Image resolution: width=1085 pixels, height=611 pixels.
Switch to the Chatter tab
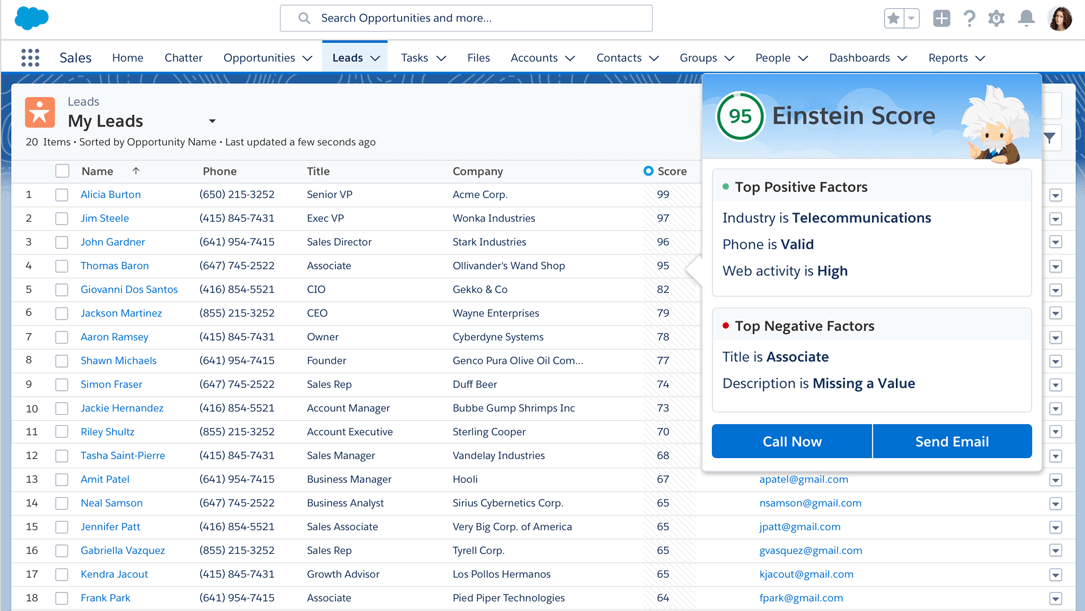(183, 58)
